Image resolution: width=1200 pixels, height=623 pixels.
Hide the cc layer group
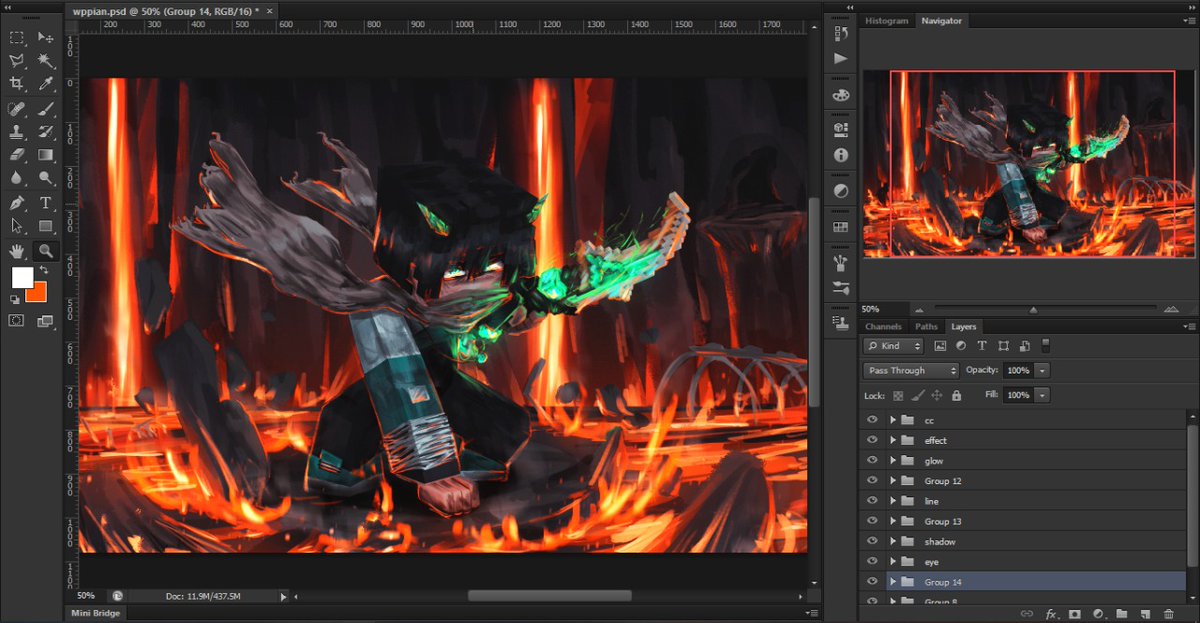(x=872, y=420)
